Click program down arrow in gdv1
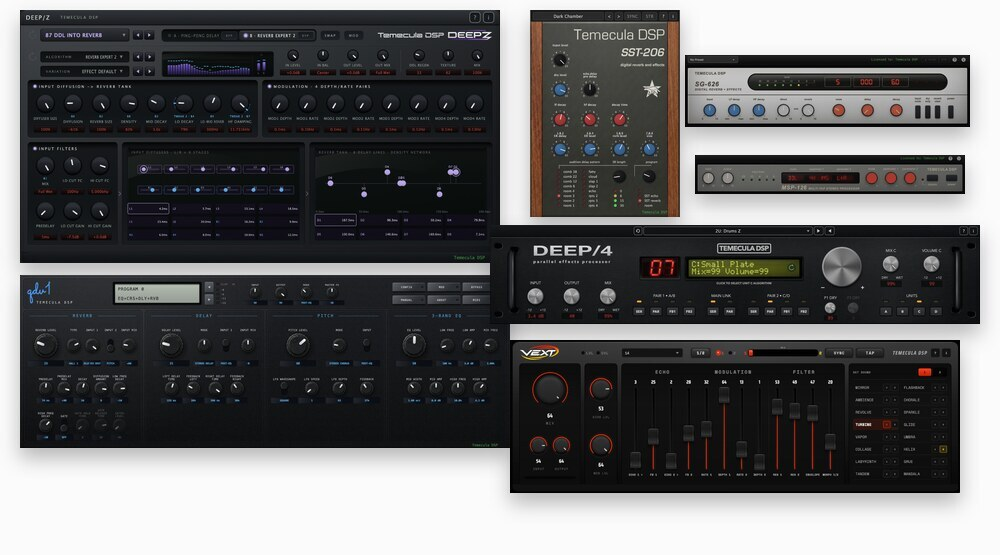This screenshot has width=1000, height=555. pos(209,299)
